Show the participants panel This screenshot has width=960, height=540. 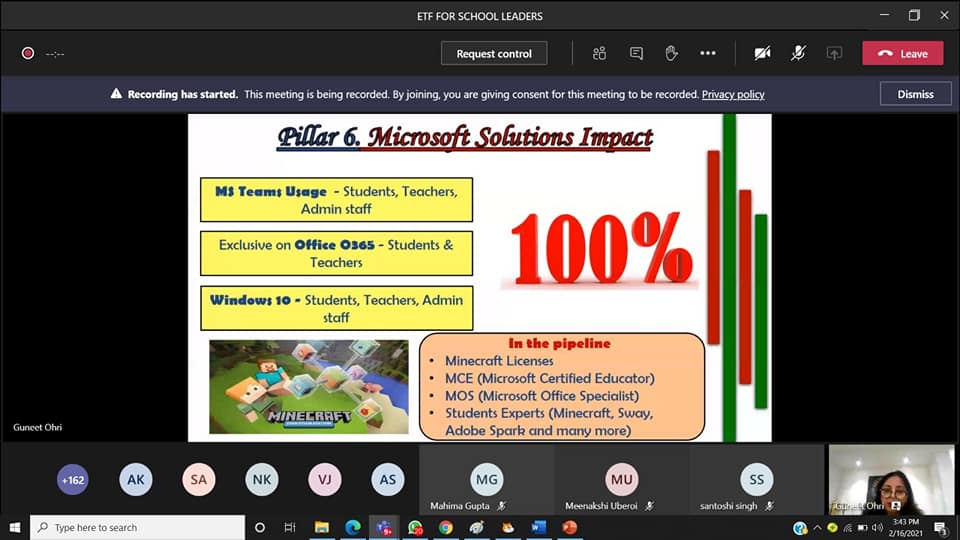(x=599, y=53)
